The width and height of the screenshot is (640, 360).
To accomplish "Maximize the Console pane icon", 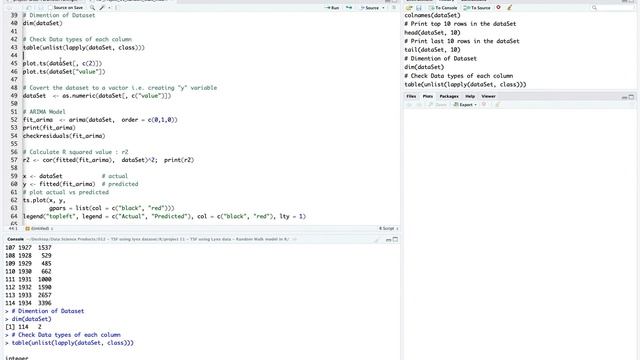I will 395,240.
